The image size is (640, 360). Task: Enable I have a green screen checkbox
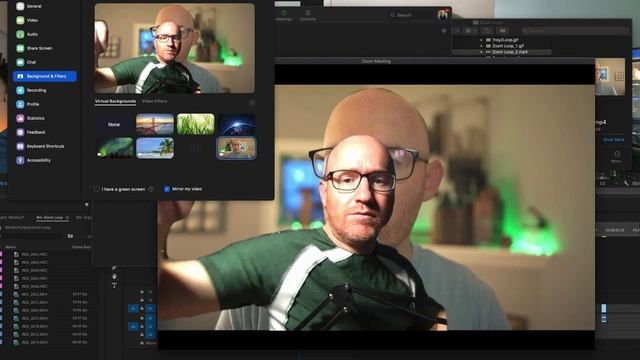click(x=96, y=189)
